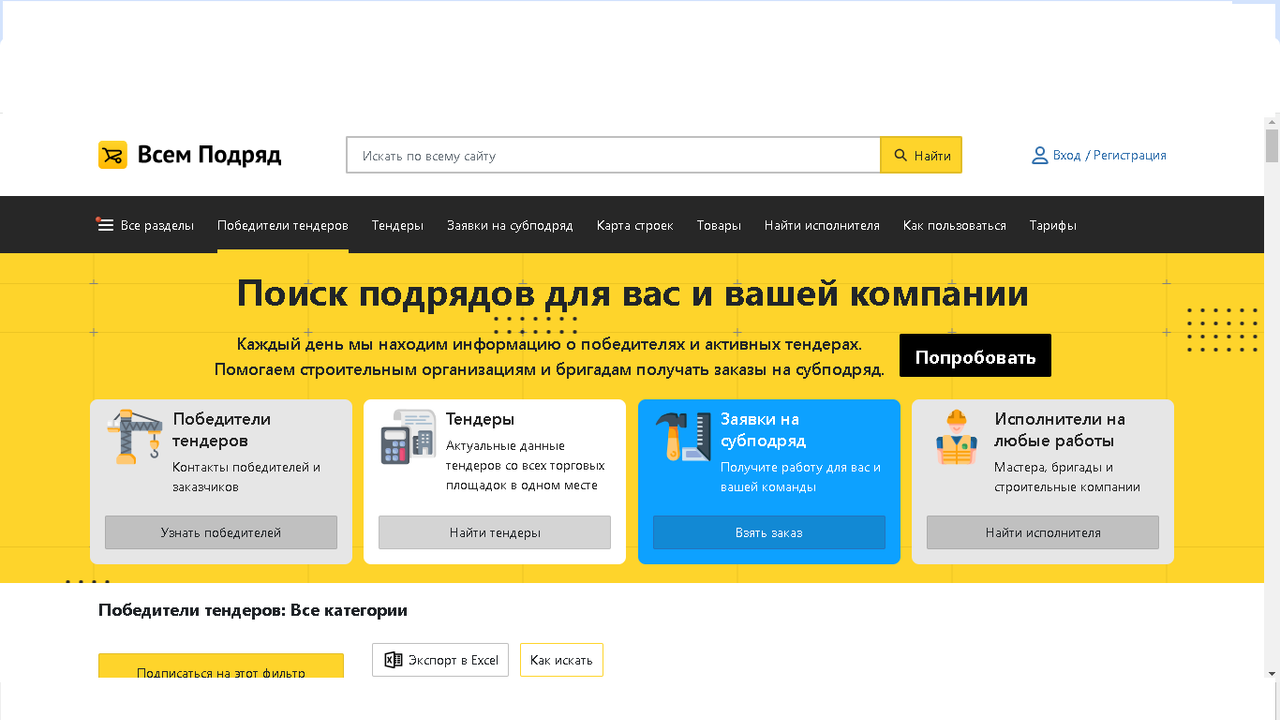Click the Найти search button

921,155
